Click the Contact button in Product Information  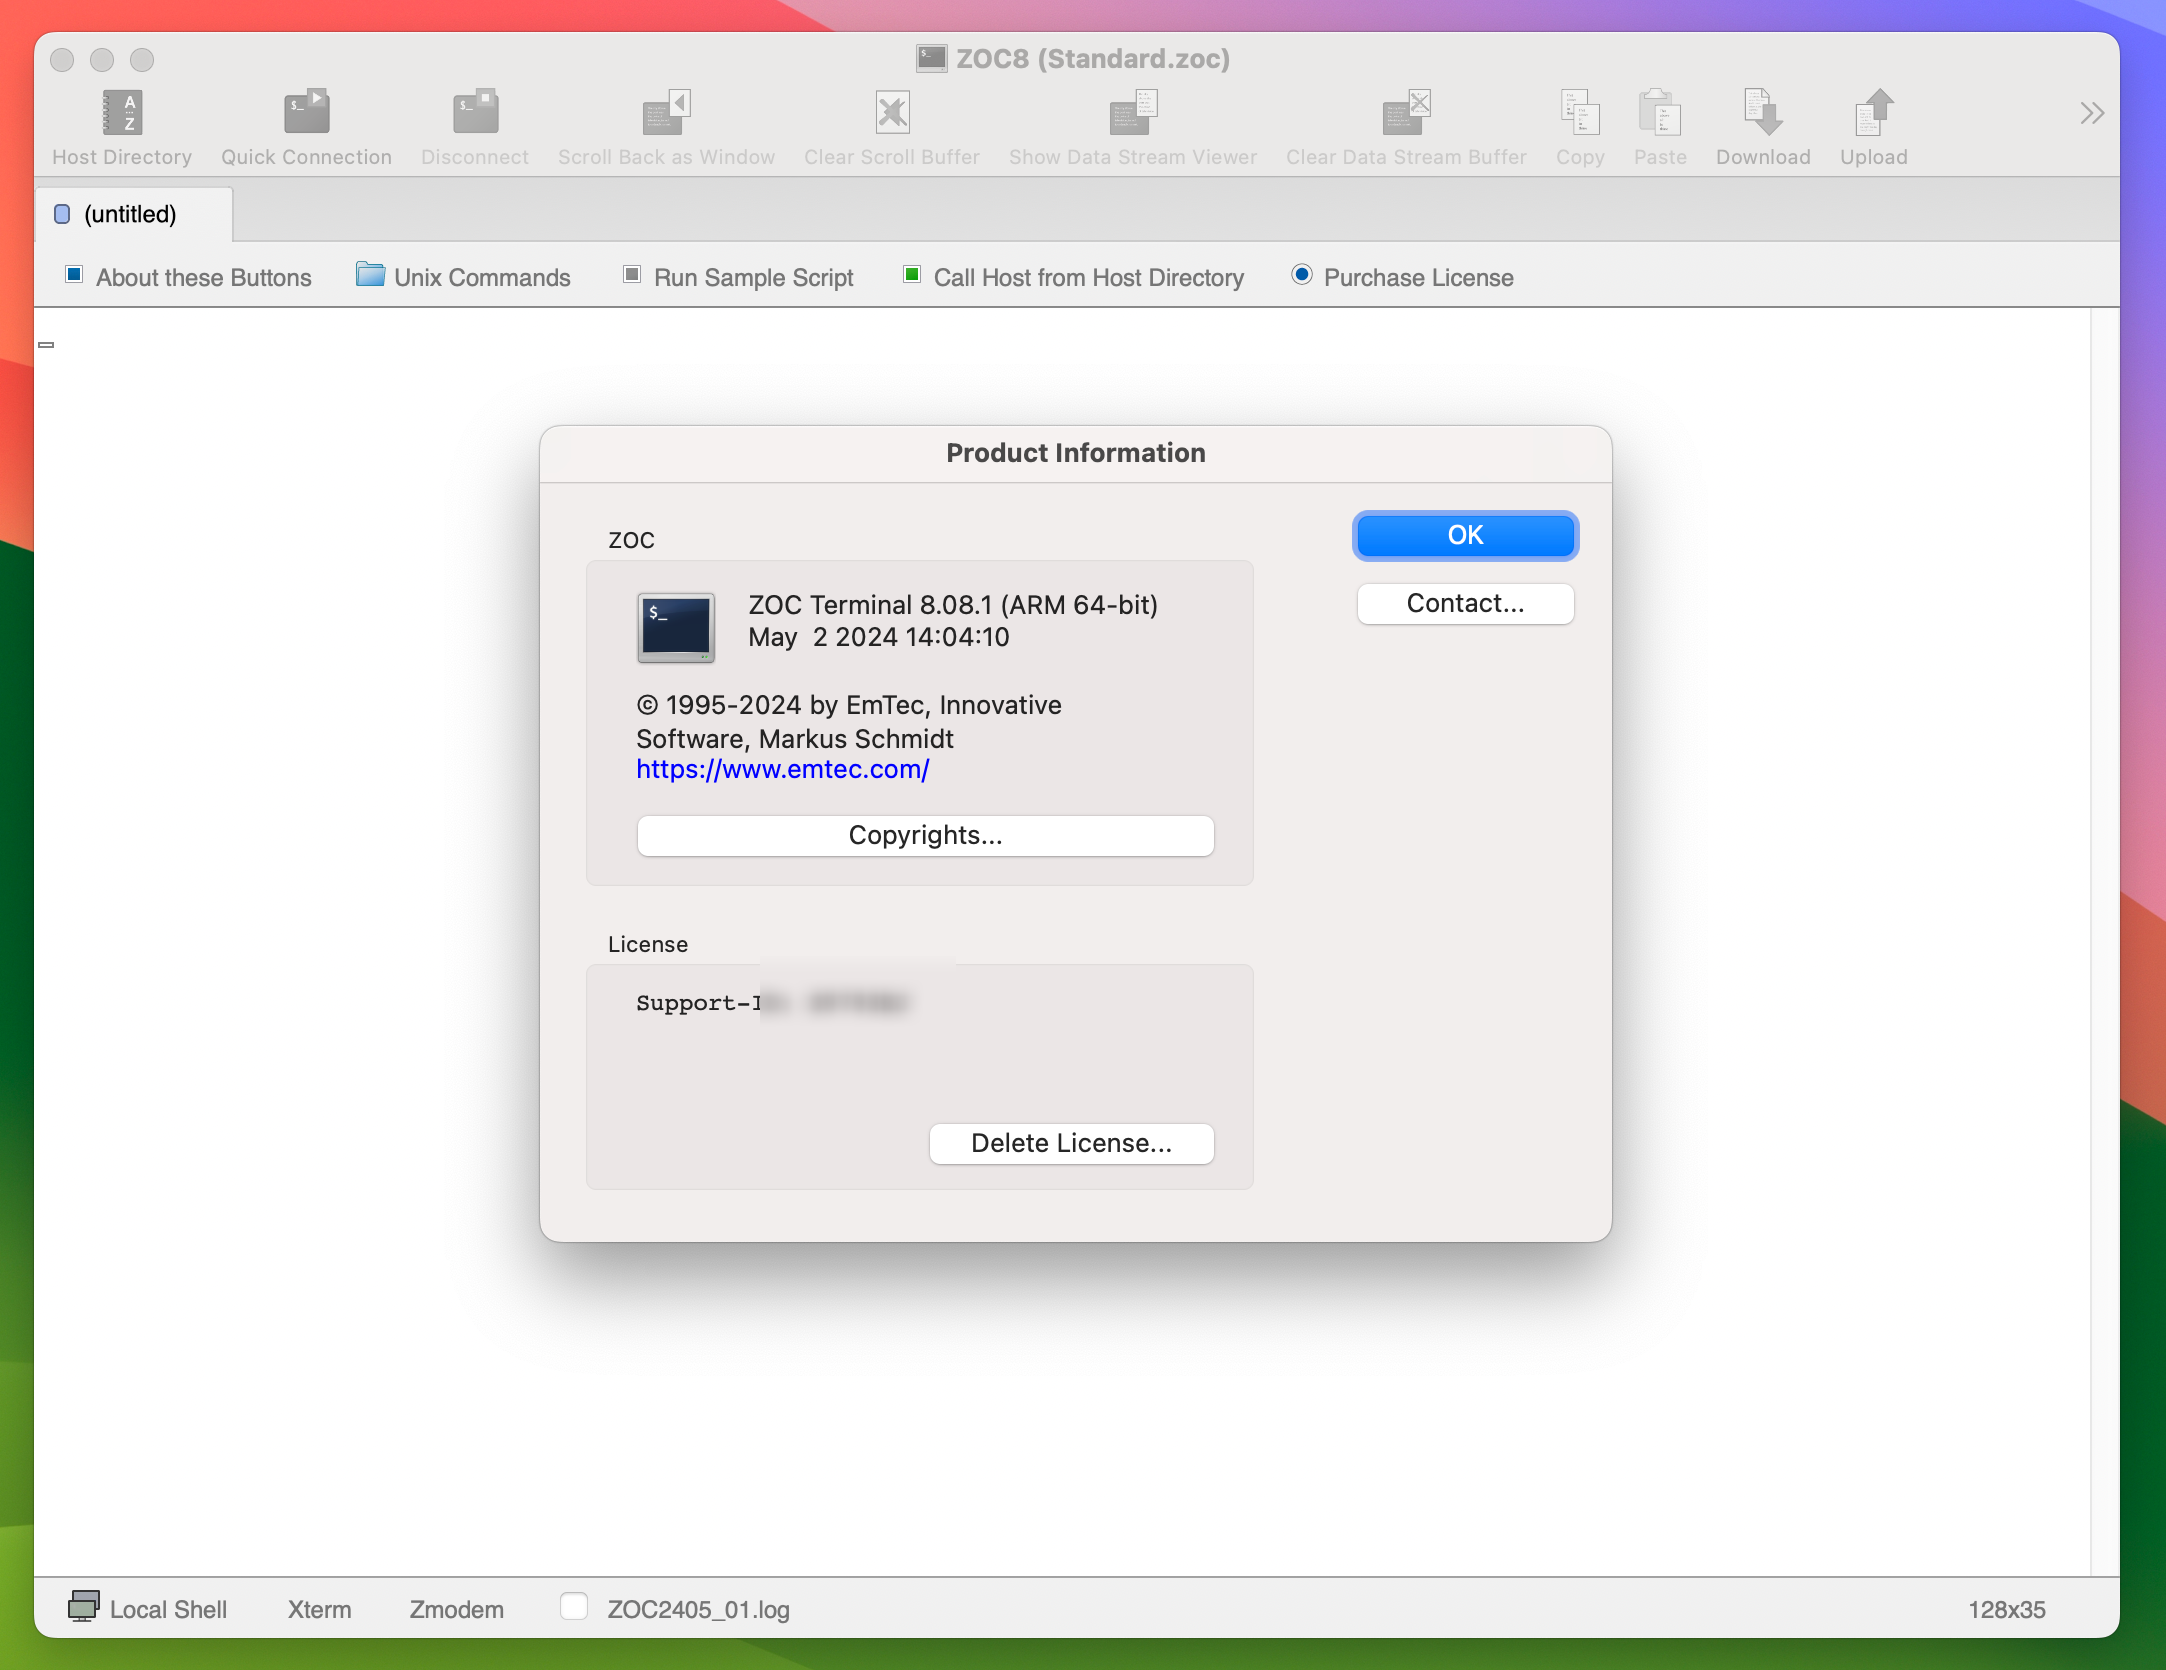[x=1464, y=602]
